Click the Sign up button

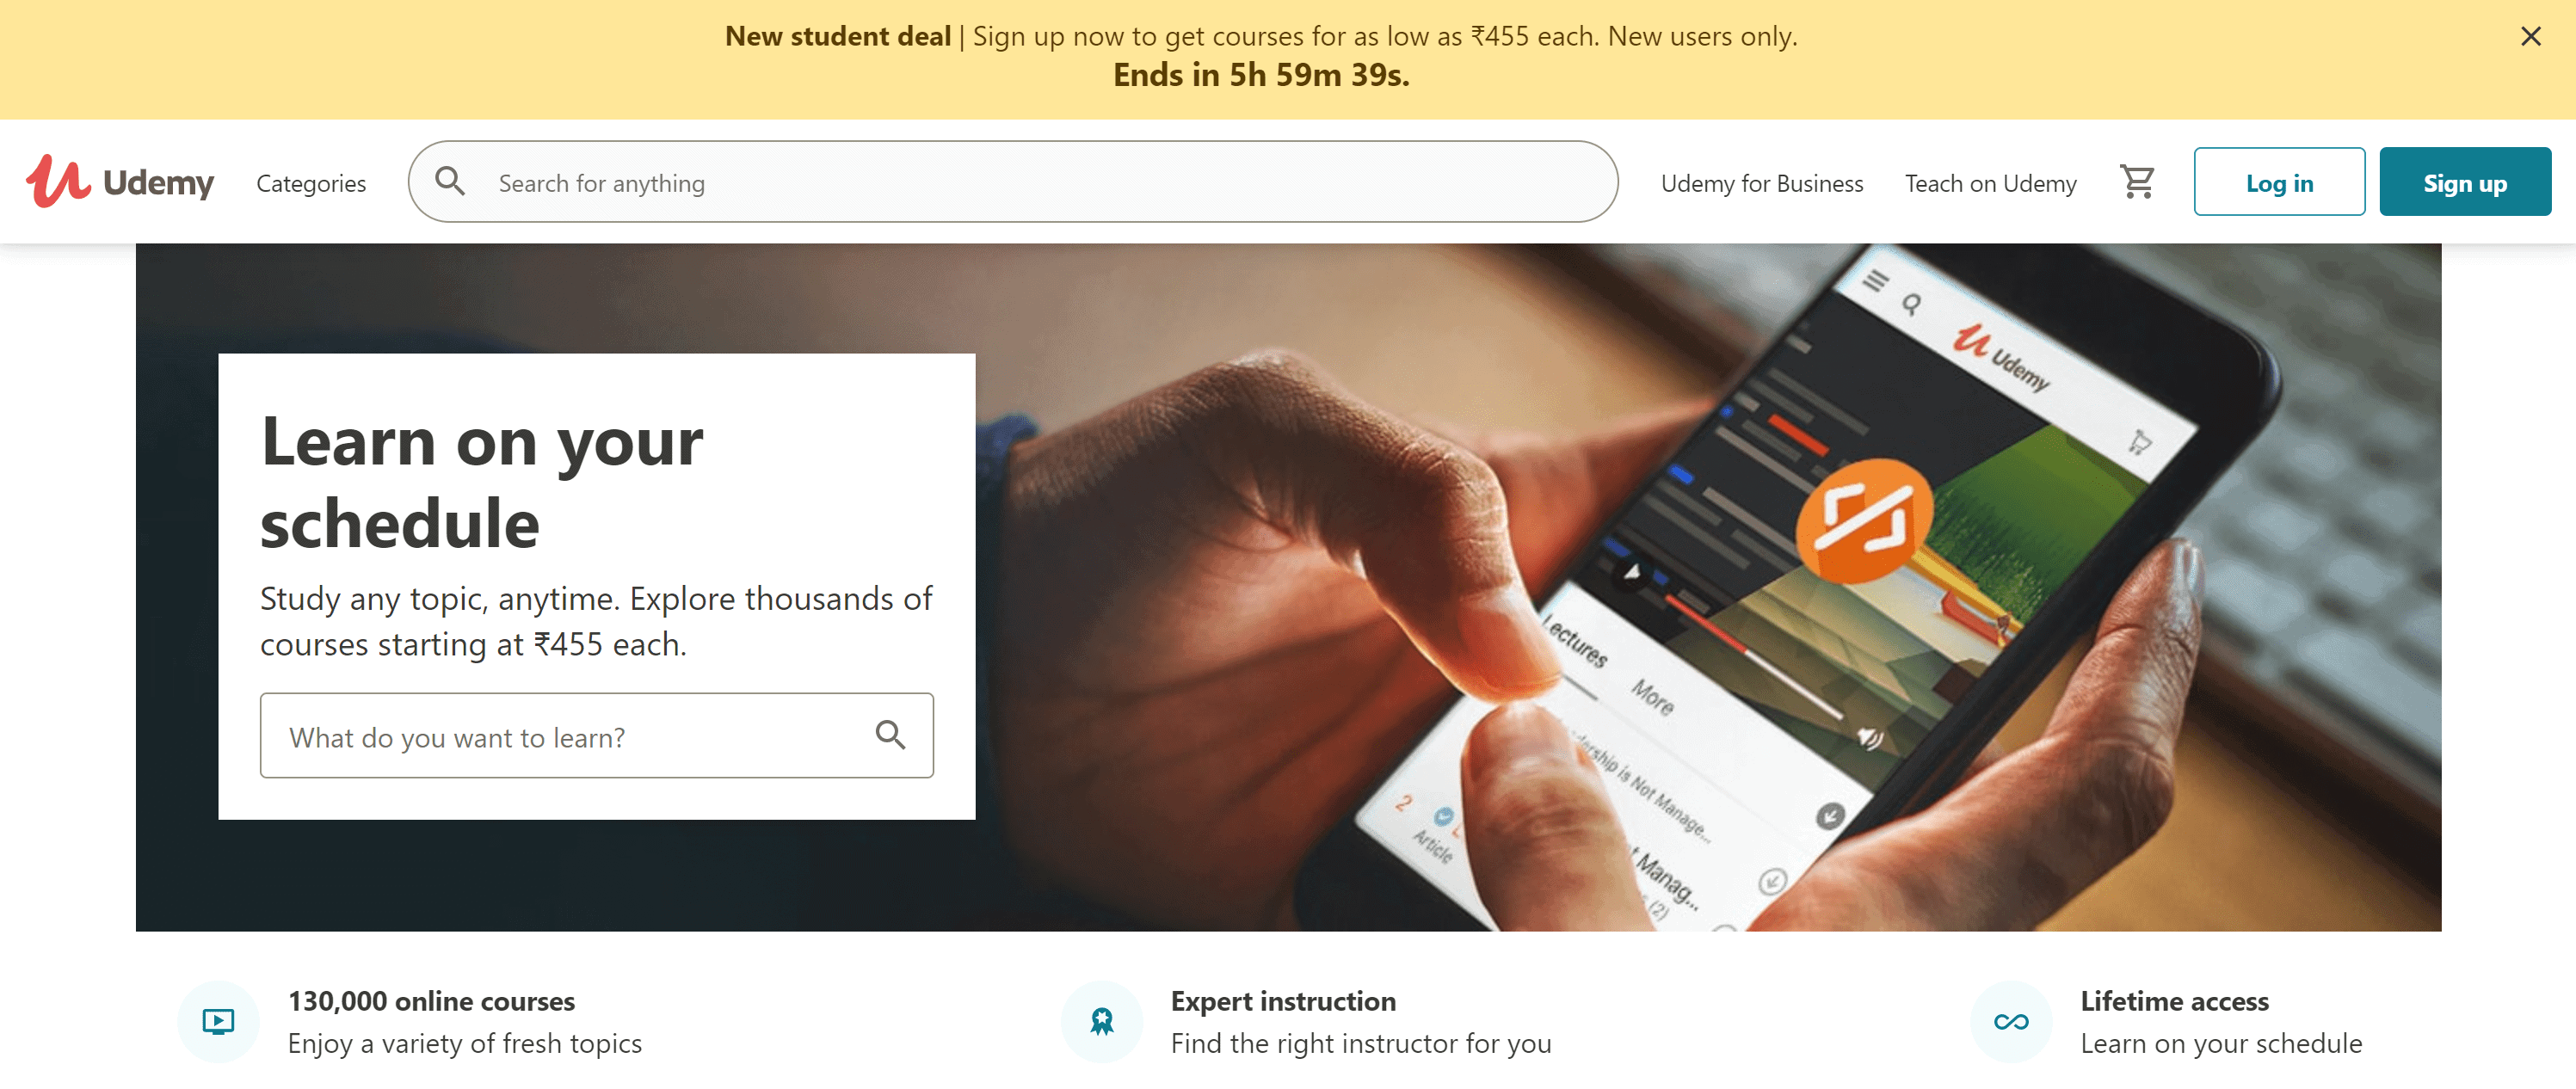(2461, 181)
